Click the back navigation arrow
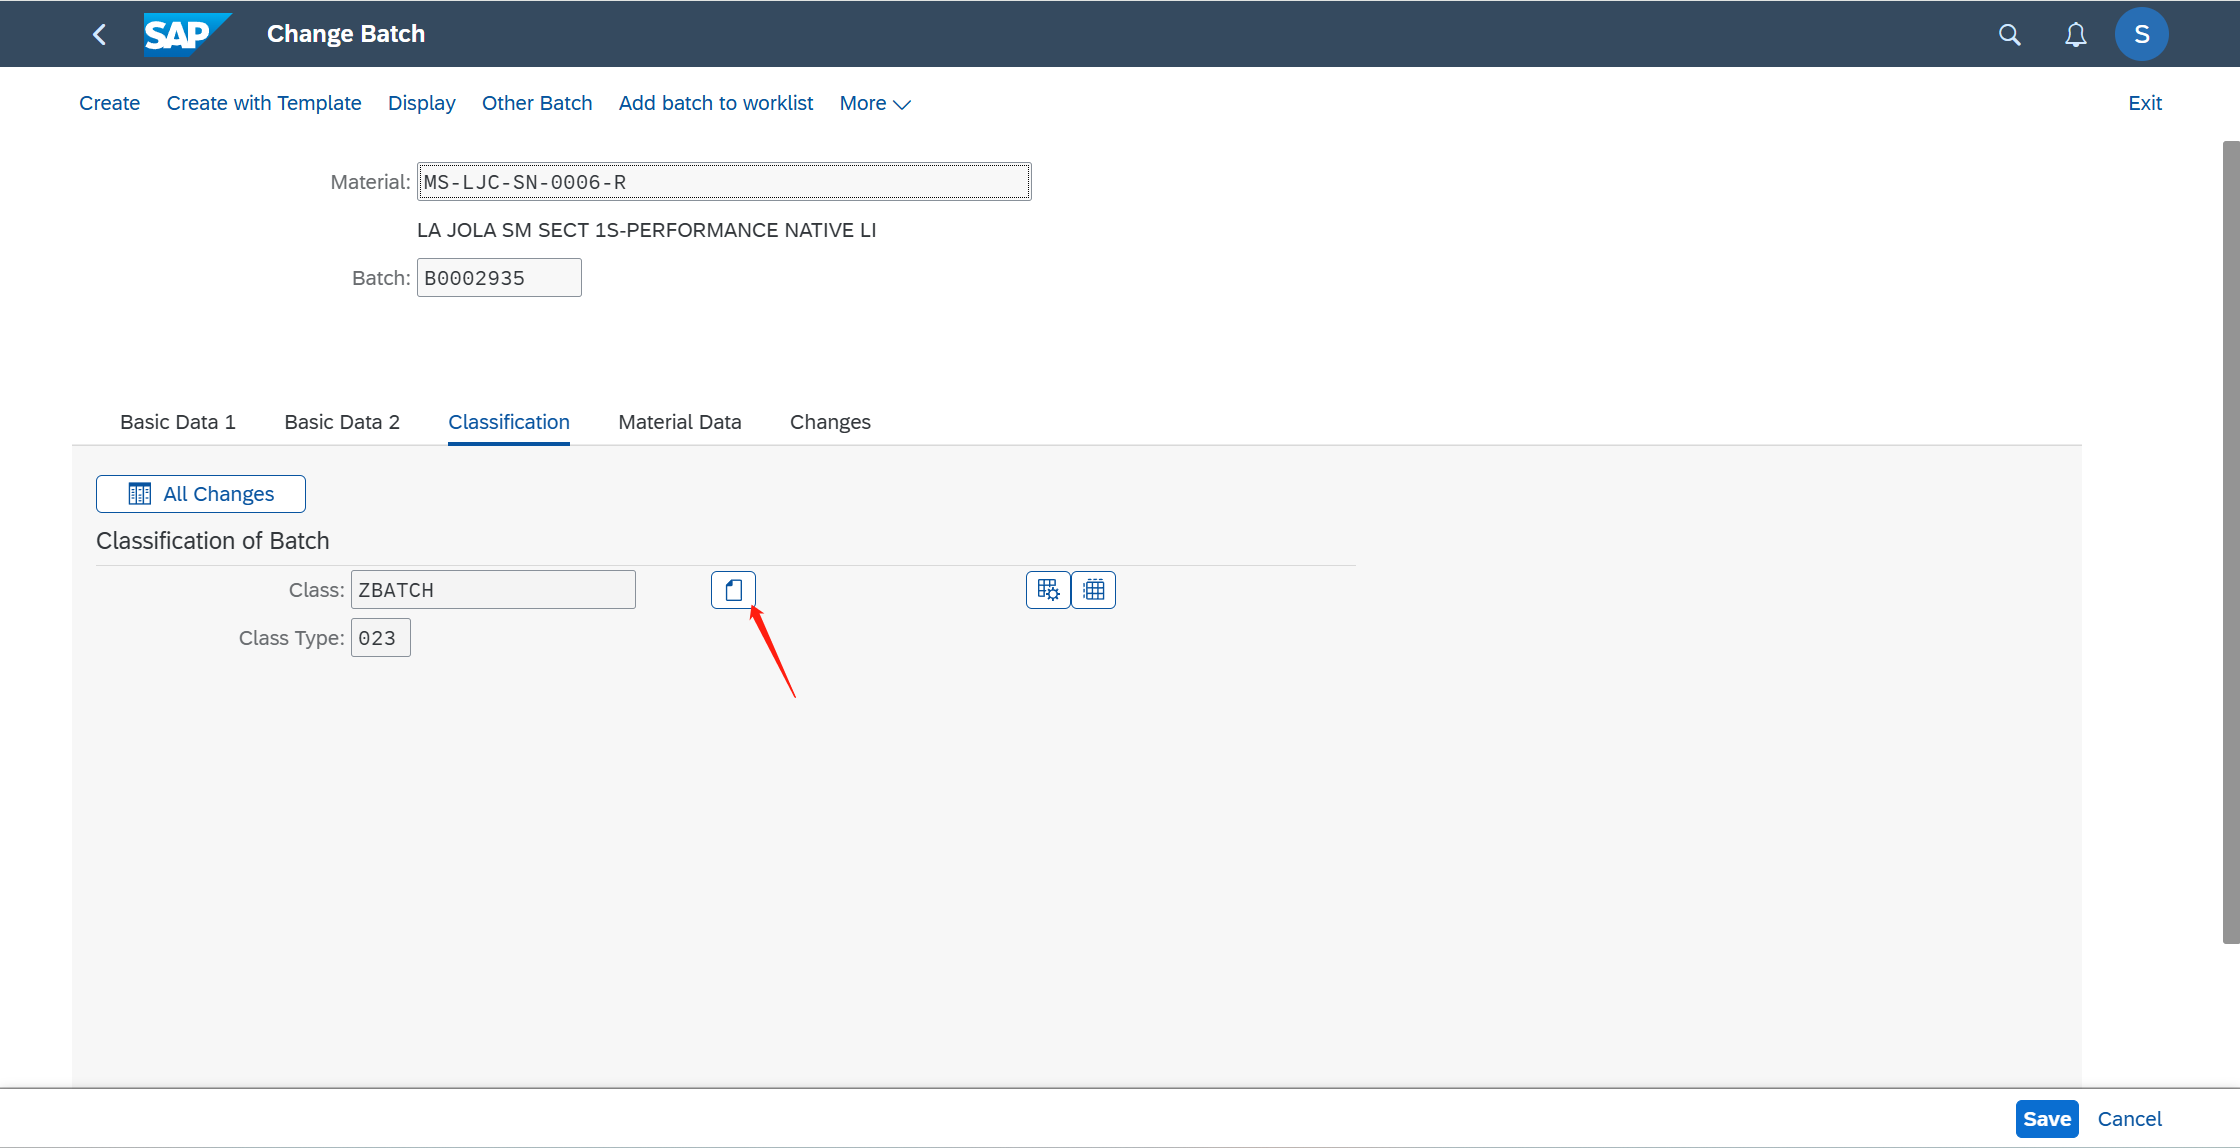 point(99,35)
